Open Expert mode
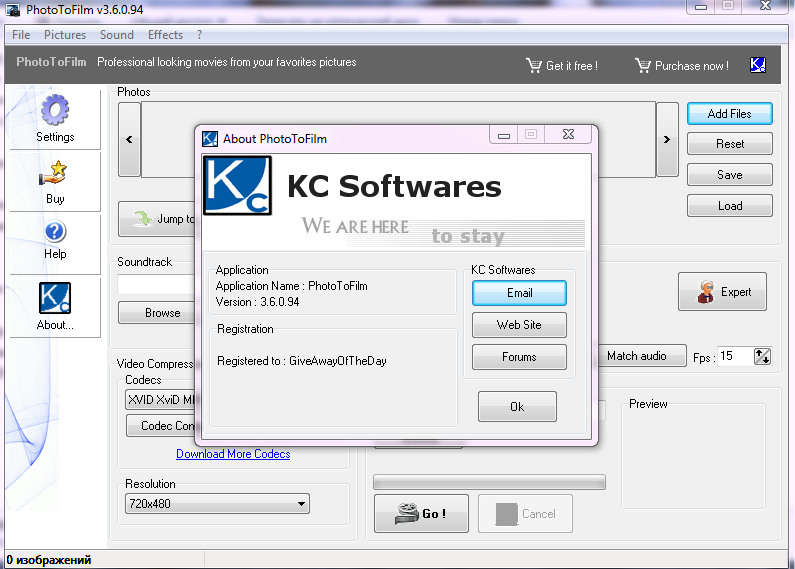The width and height of the screenshot is (795, 569). coord(722,292)
